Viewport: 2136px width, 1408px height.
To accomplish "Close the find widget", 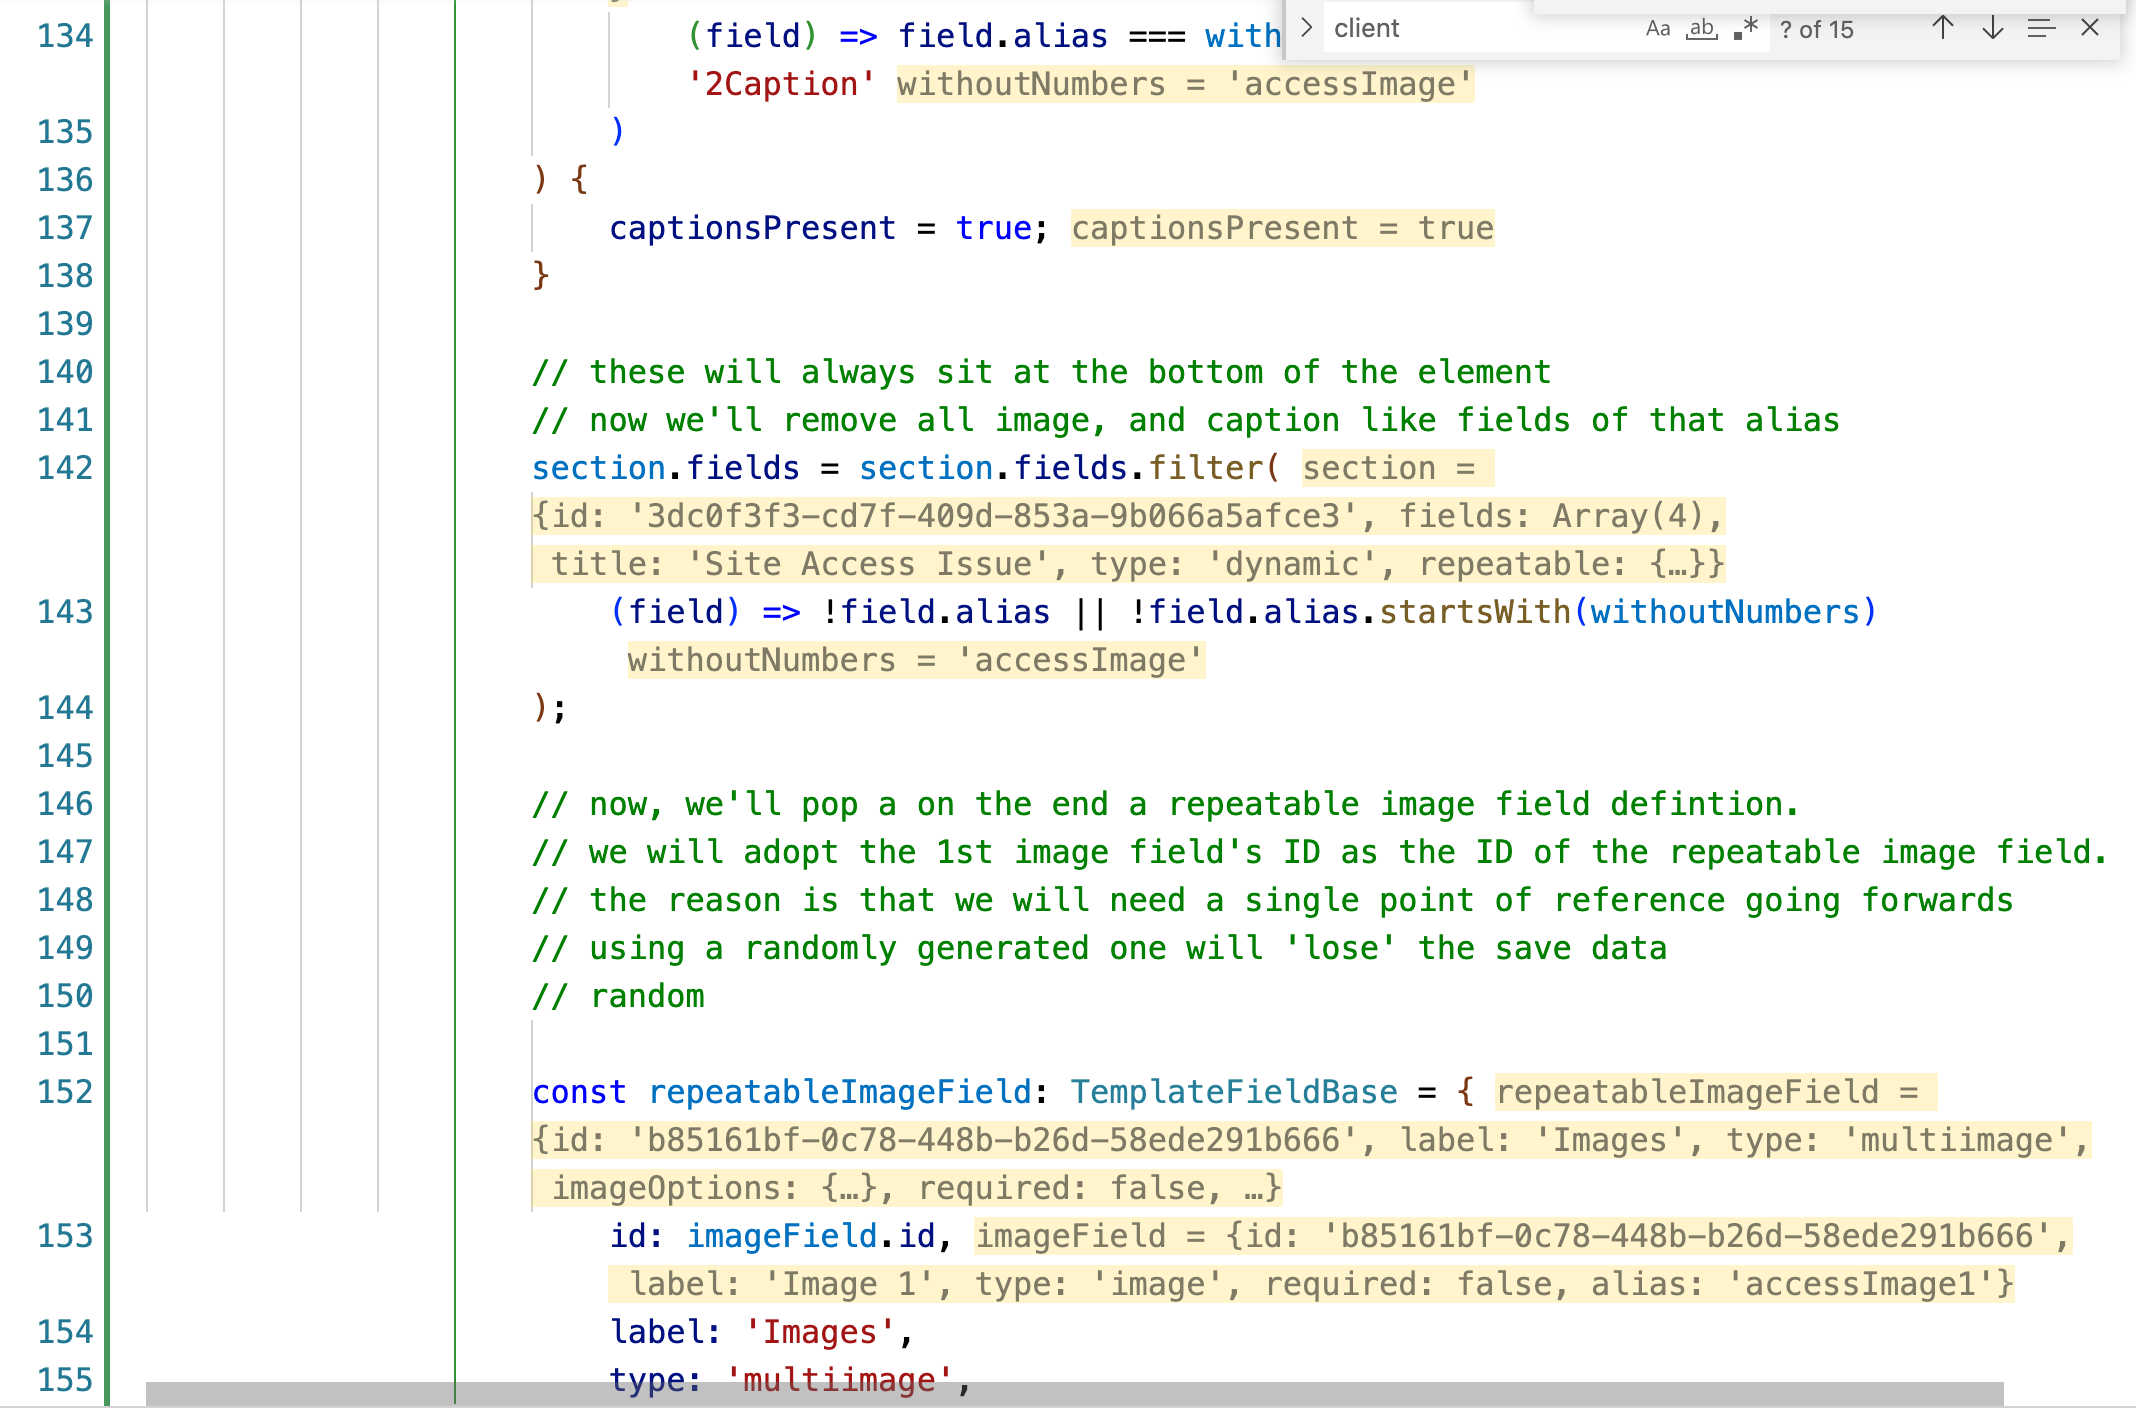I will tap(2089, 29).
